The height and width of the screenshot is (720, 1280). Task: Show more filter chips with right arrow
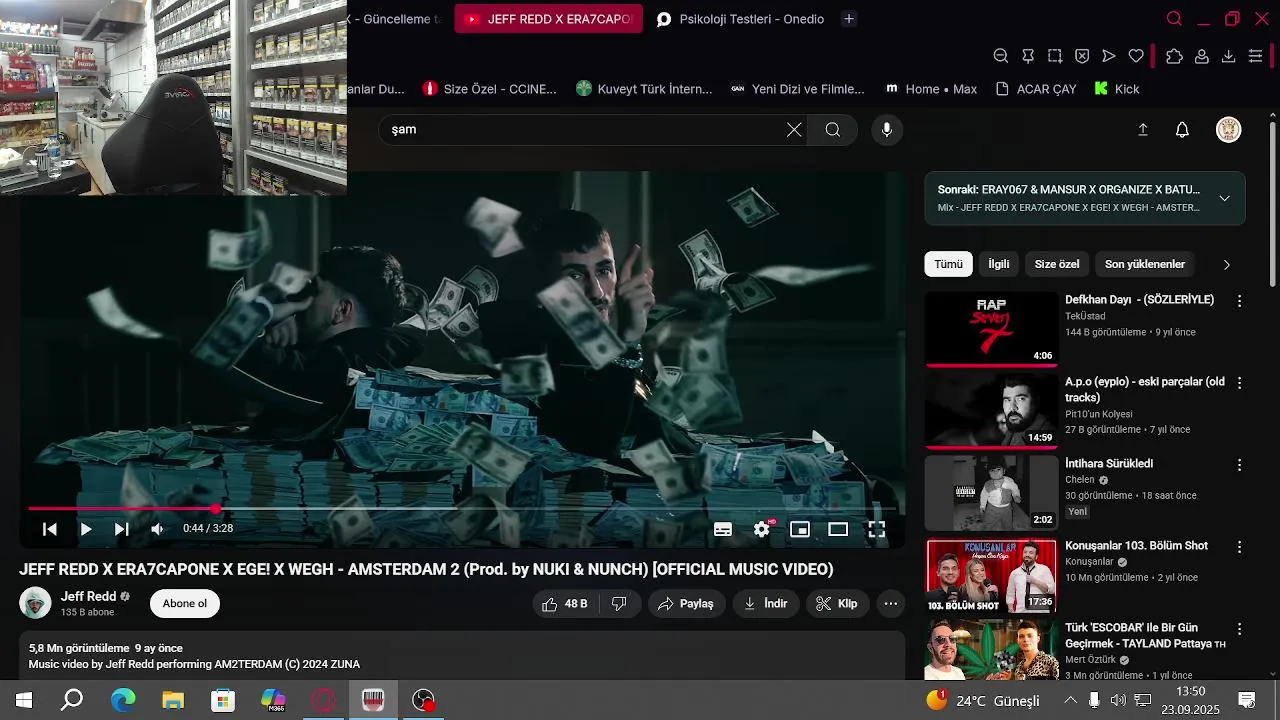[1227, 264]
